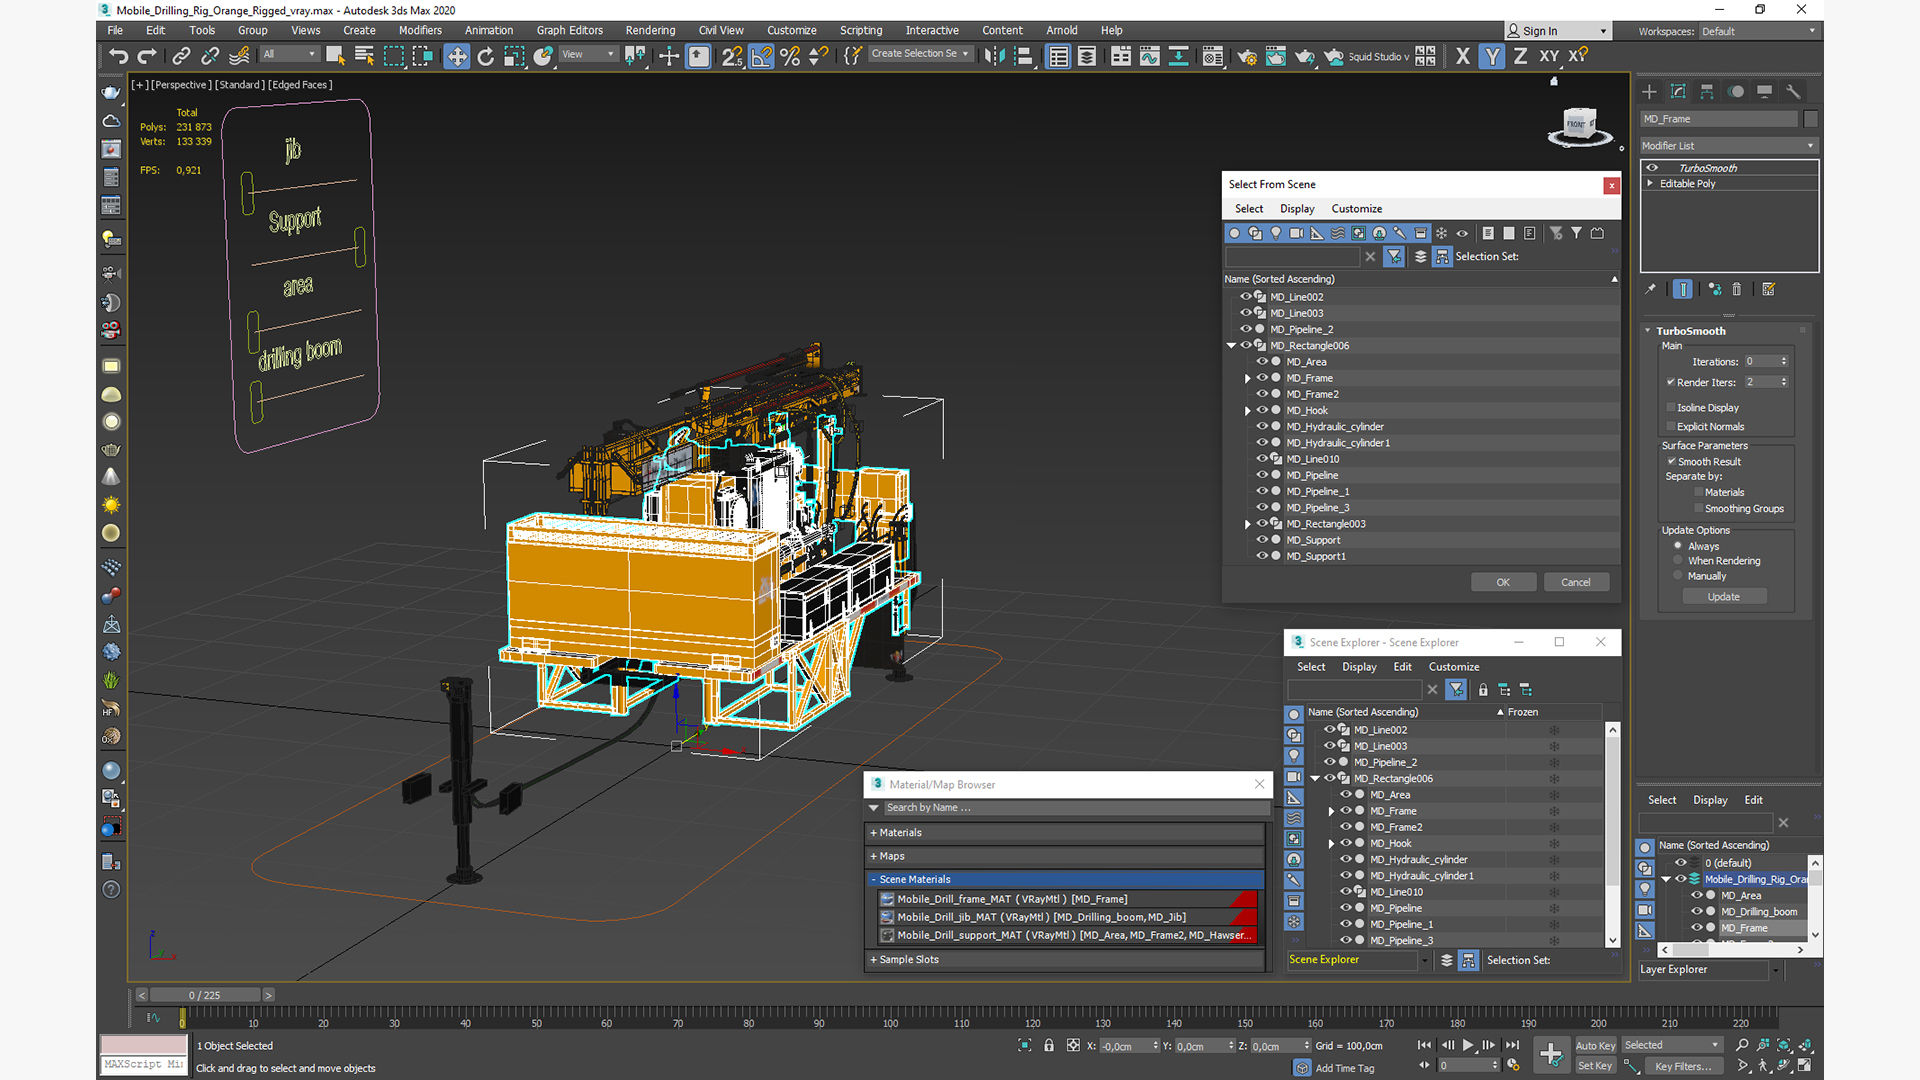Expand MD_Hook in Select From Scene
This screenshot has height=1080, width=1920.
point(1248,411)
